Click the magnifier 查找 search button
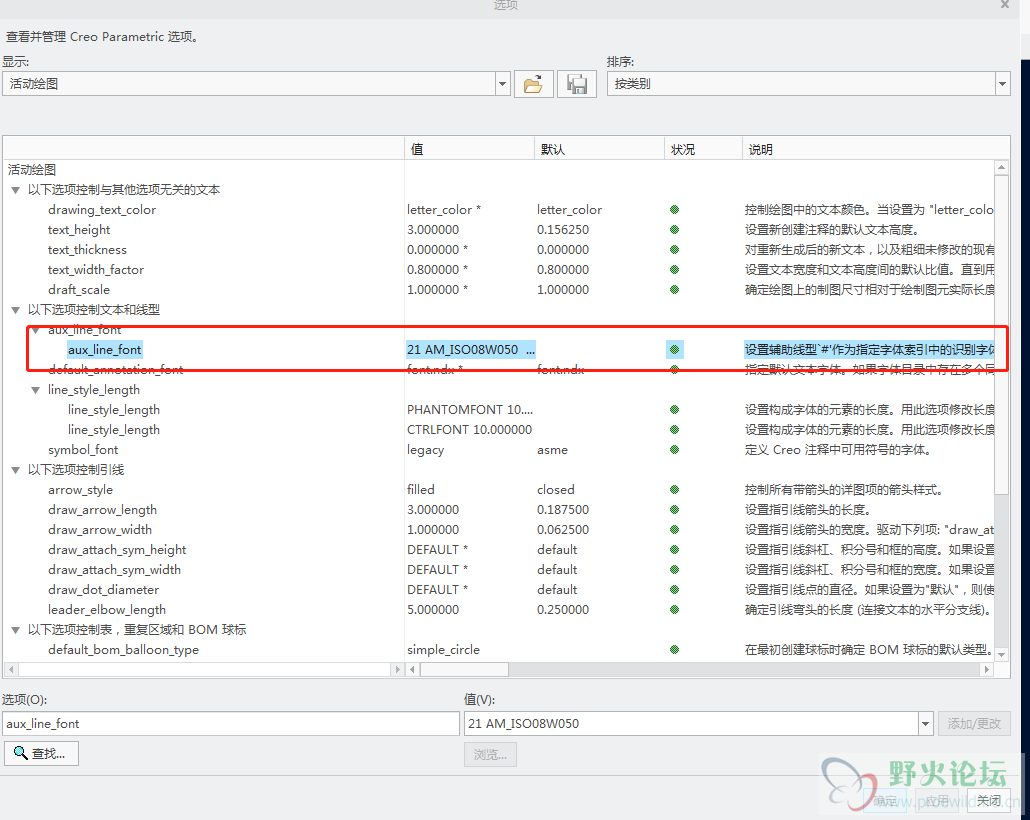 pos(41,753)
